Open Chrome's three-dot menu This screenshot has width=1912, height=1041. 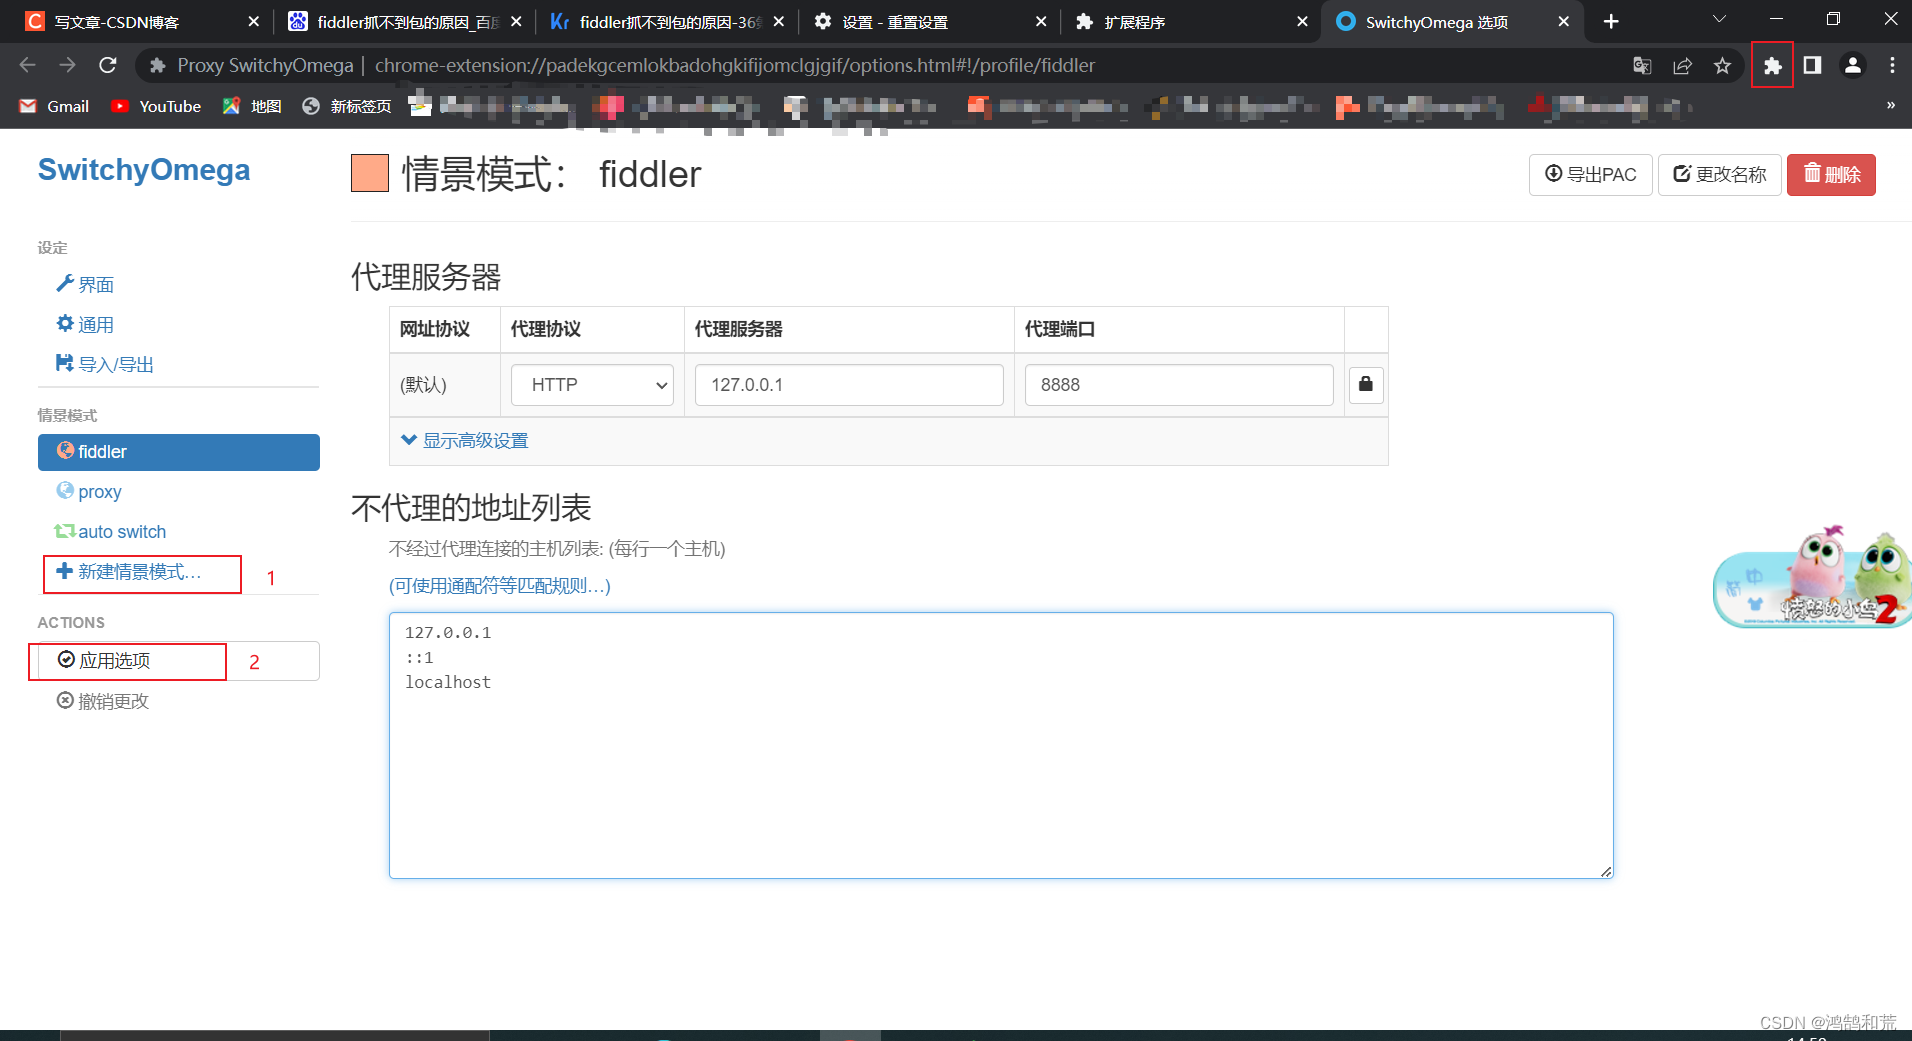click(x=1892, y=66)
